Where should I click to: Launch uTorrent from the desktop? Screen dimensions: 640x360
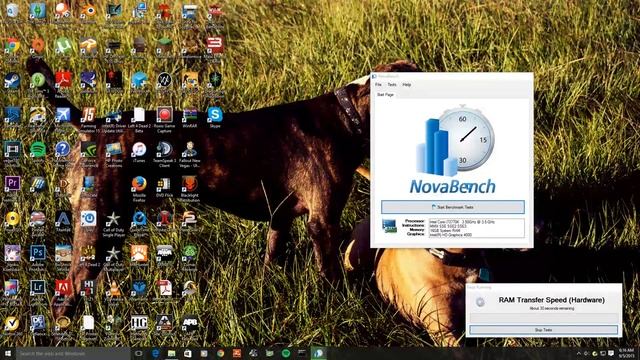63,46
